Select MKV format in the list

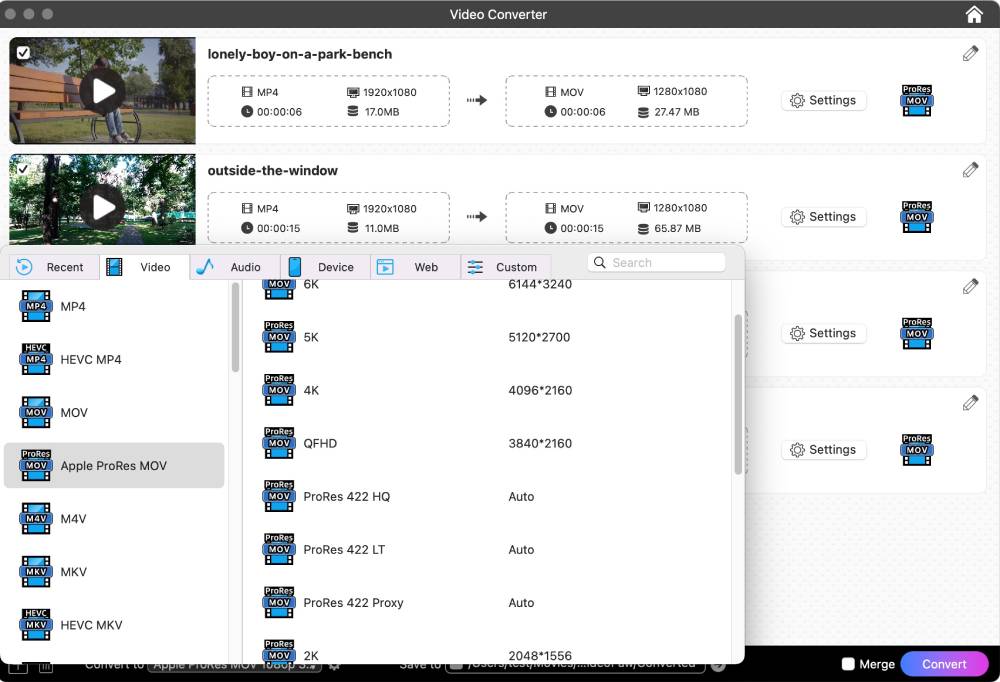tap(114, 572)
